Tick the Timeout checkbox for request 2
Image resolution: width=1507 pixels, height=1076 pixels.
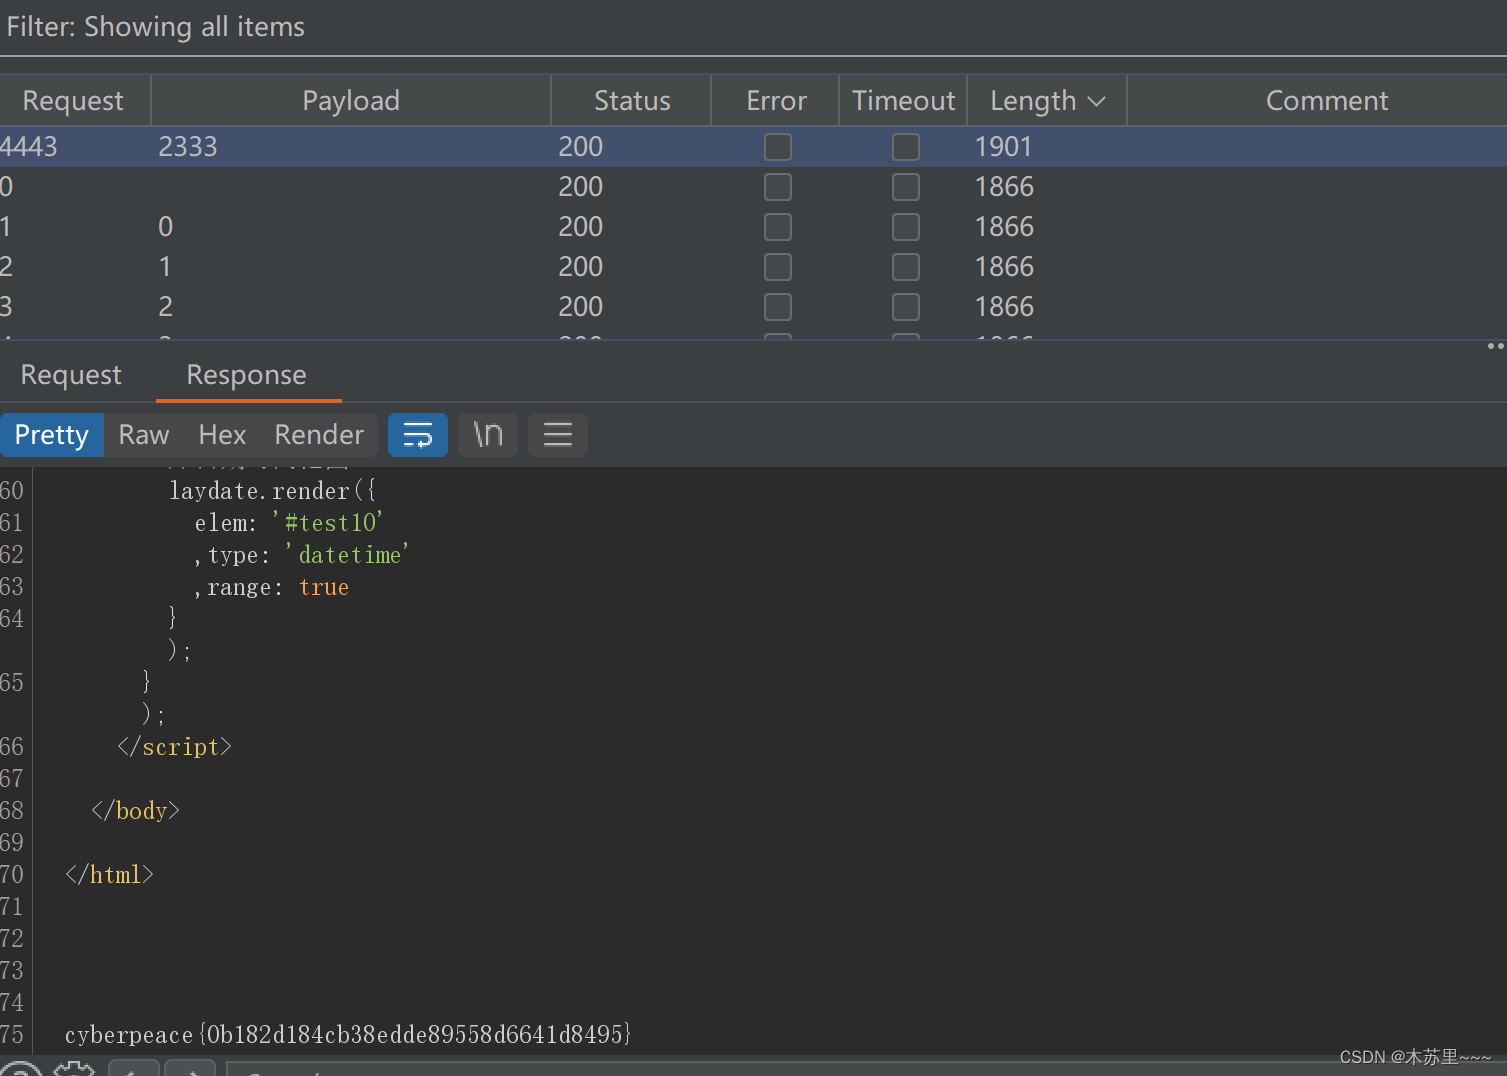[x=905, y=267]
